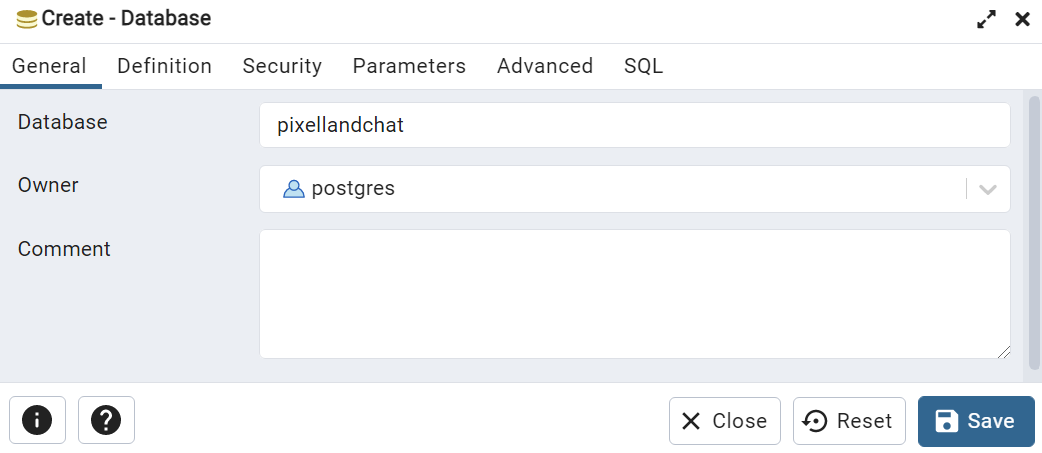
Task: Click the user icon beside postgres
Action: click(294, 189)
